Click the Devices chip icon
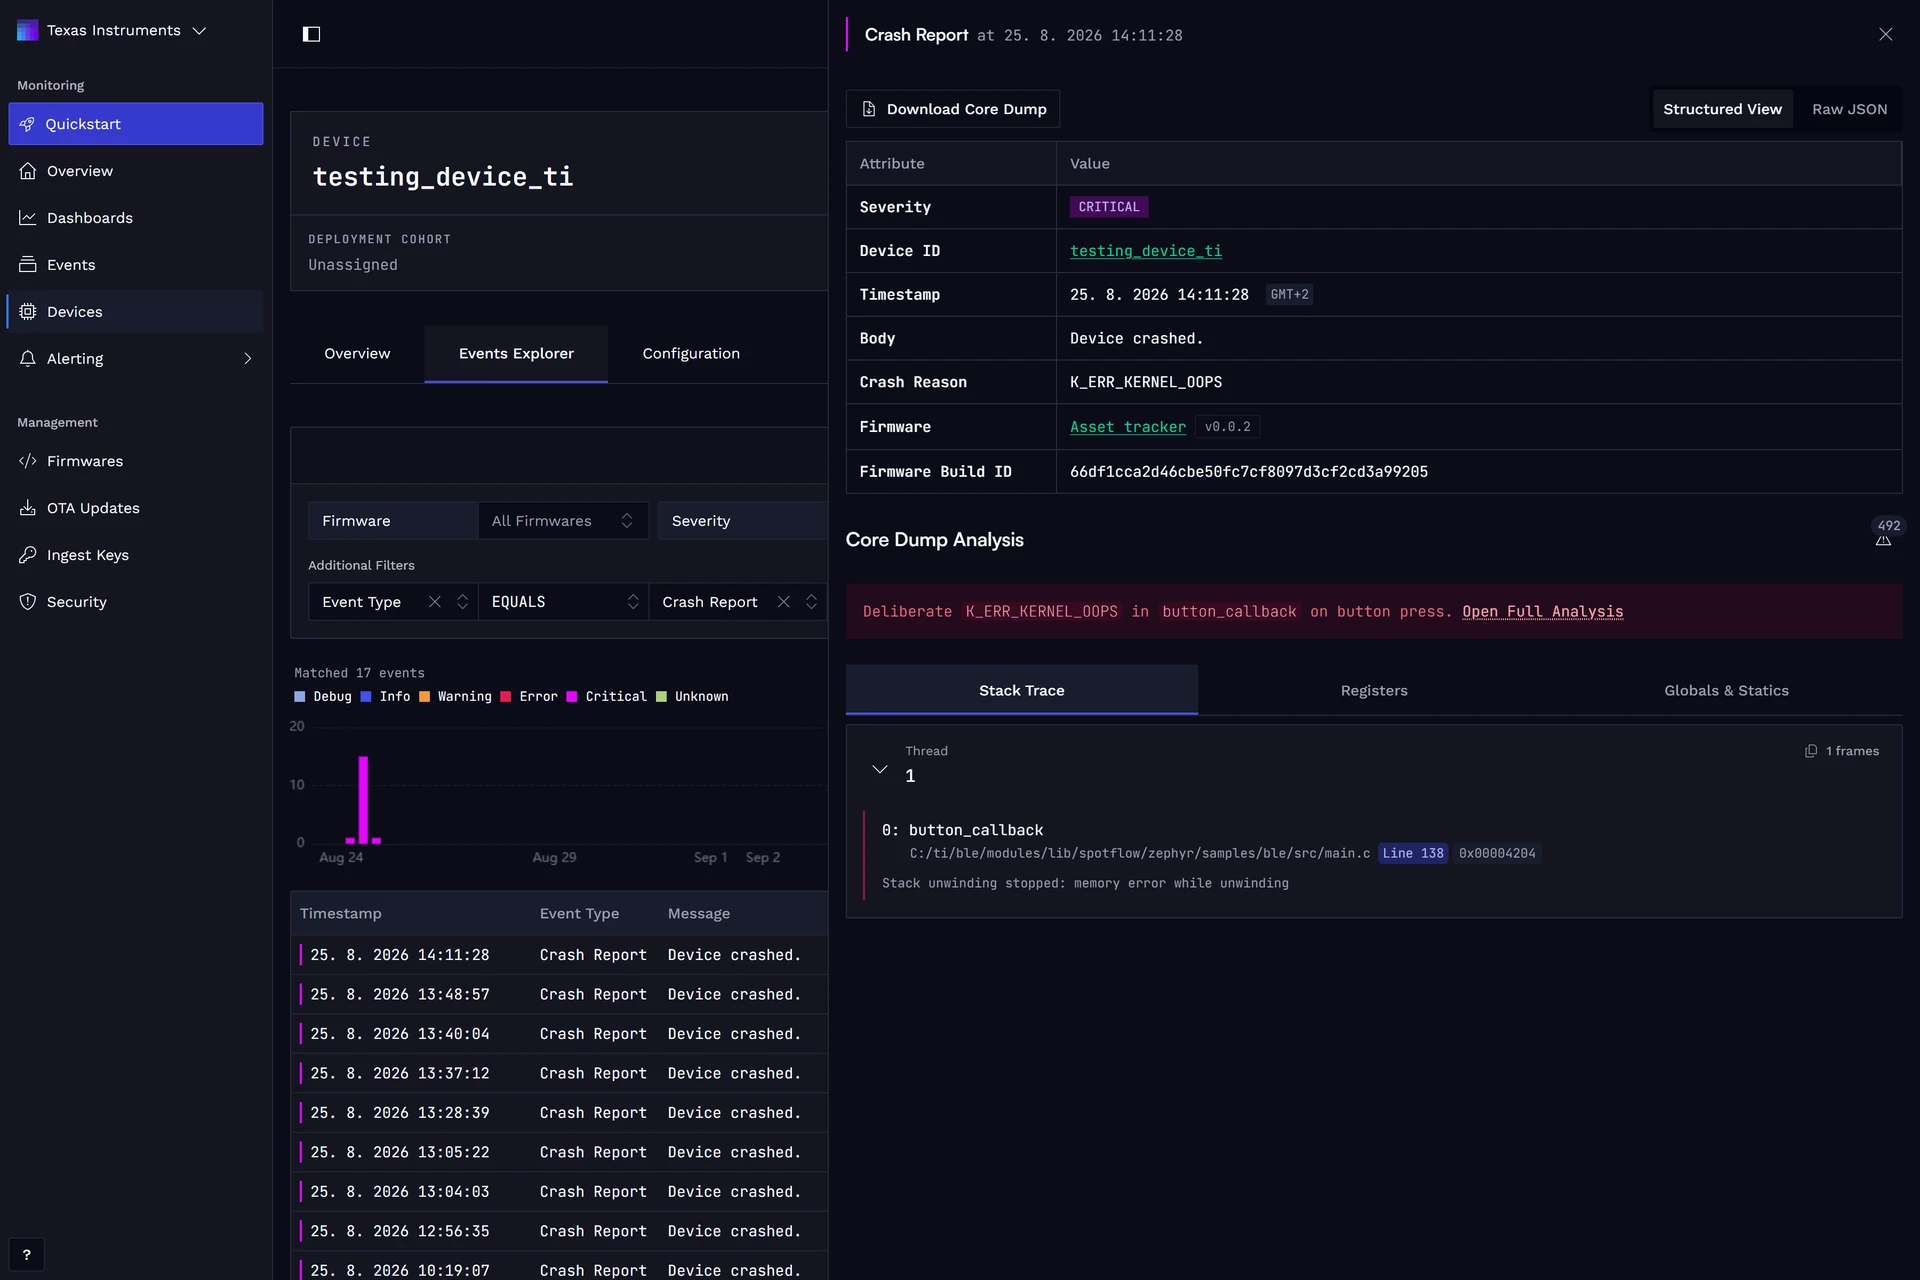The width and height of the screenshot is (1920, 1280). [x=27, y=312]
